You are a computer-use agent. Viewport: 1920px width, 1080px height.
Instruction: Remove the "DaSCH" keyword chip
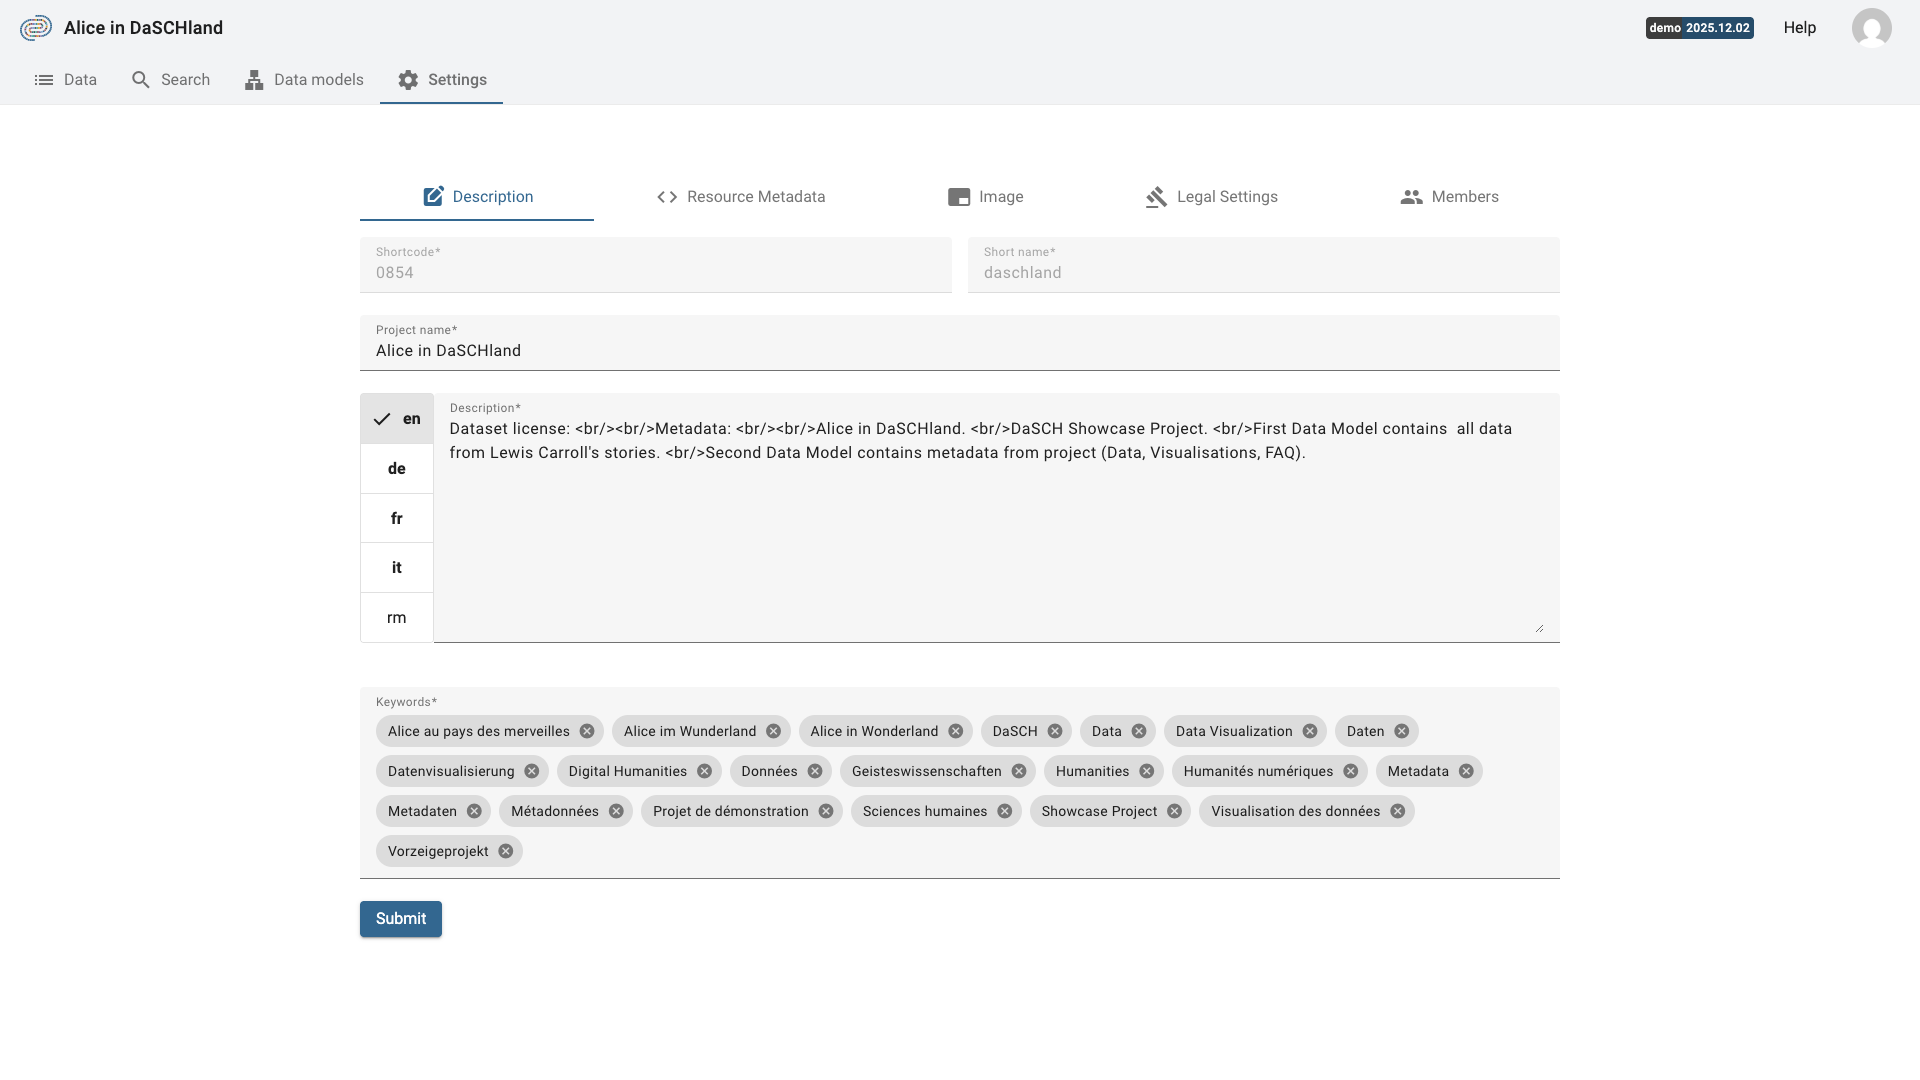tap(1055, 731)
